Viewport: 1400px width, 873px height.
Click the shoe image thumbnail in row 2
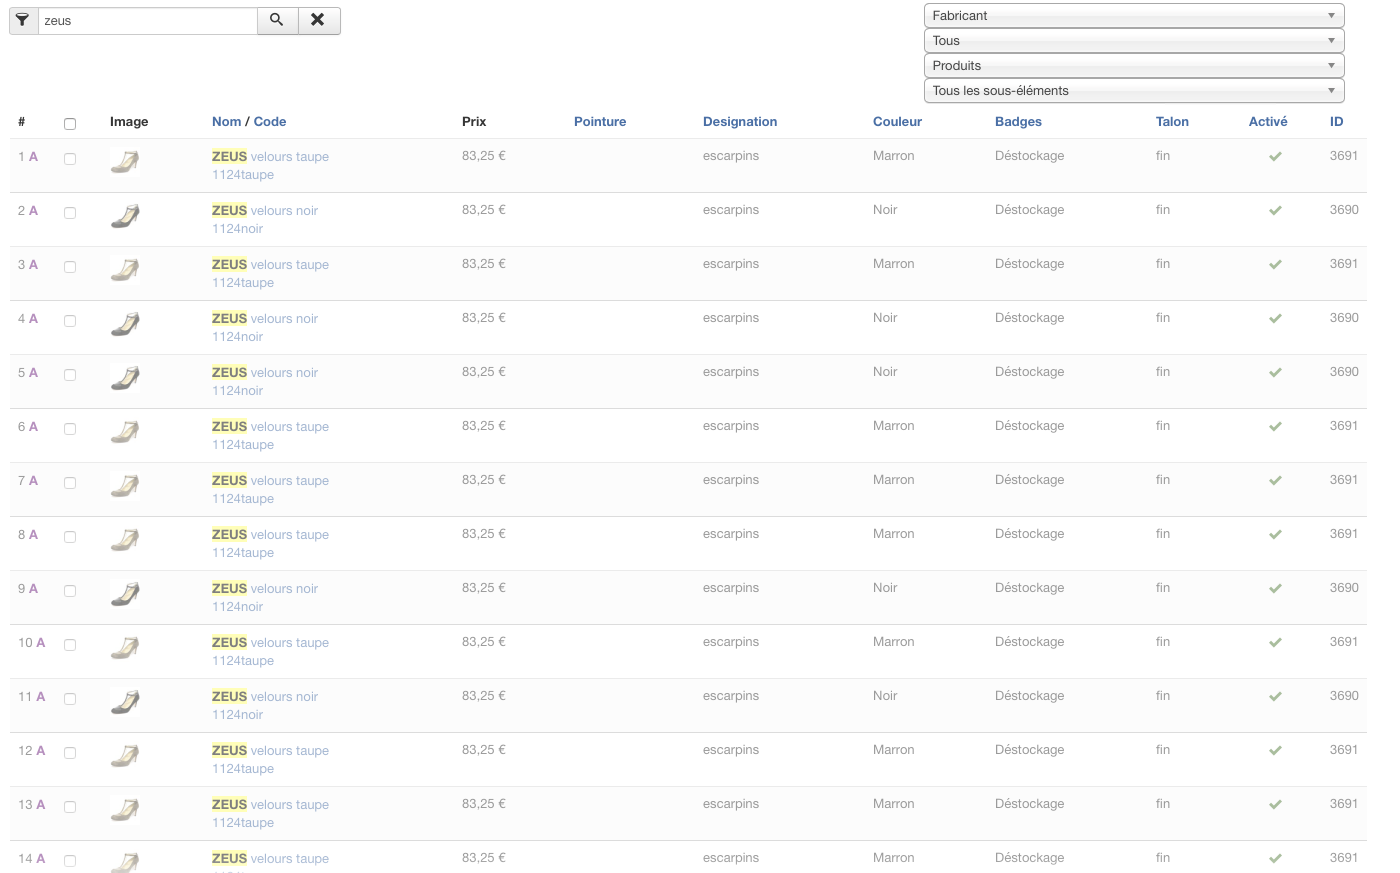tap(125, 216)
